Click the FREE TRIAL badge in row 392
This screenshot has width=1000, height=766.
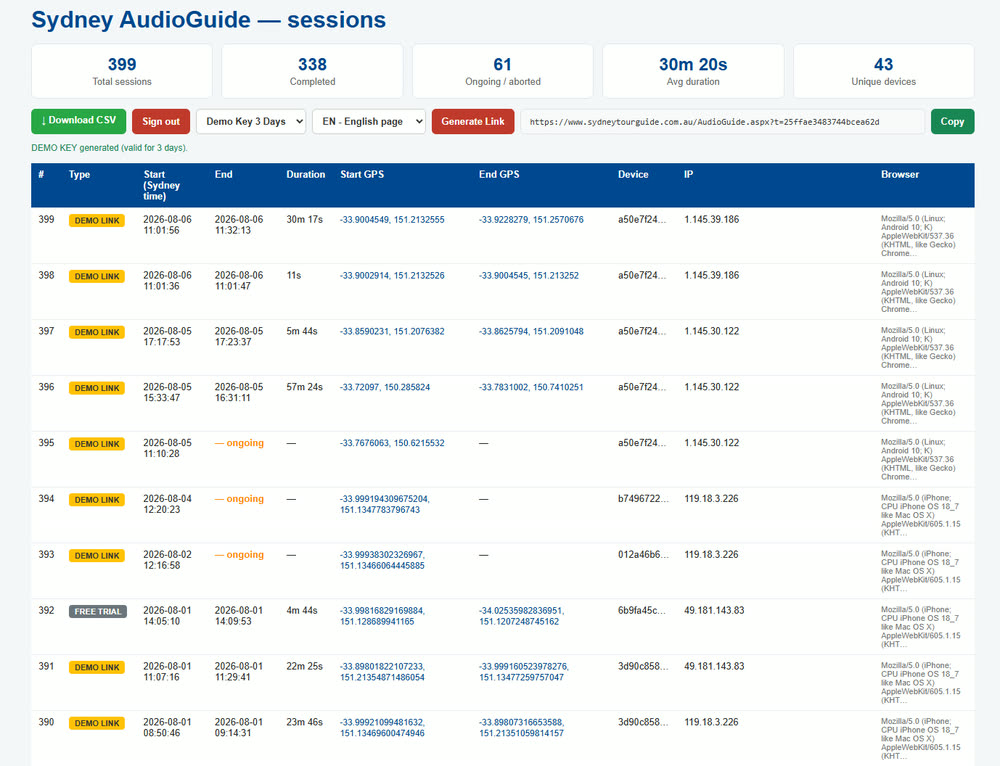(98, 611)
